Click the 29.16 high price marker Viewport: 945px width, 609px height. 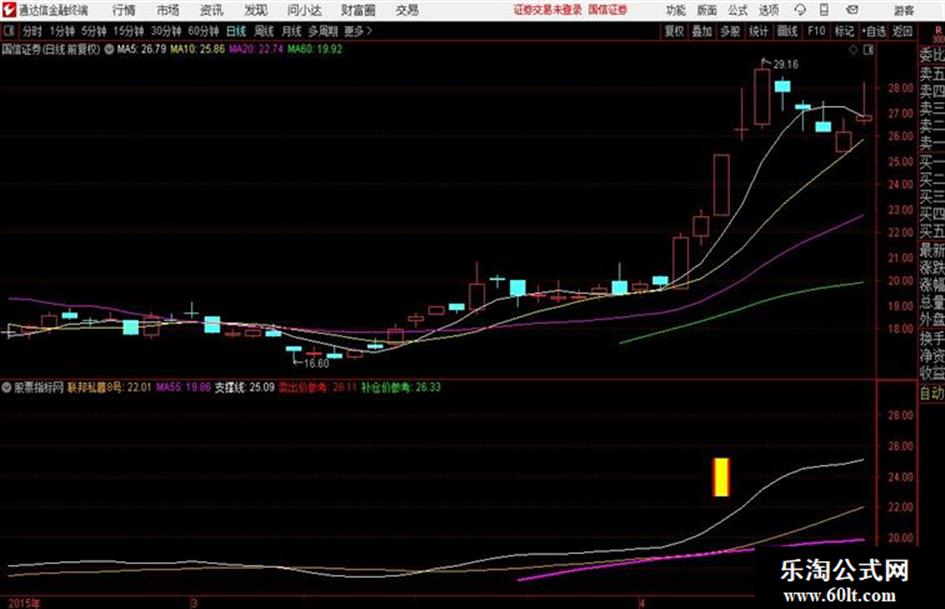tap(786, 65)
